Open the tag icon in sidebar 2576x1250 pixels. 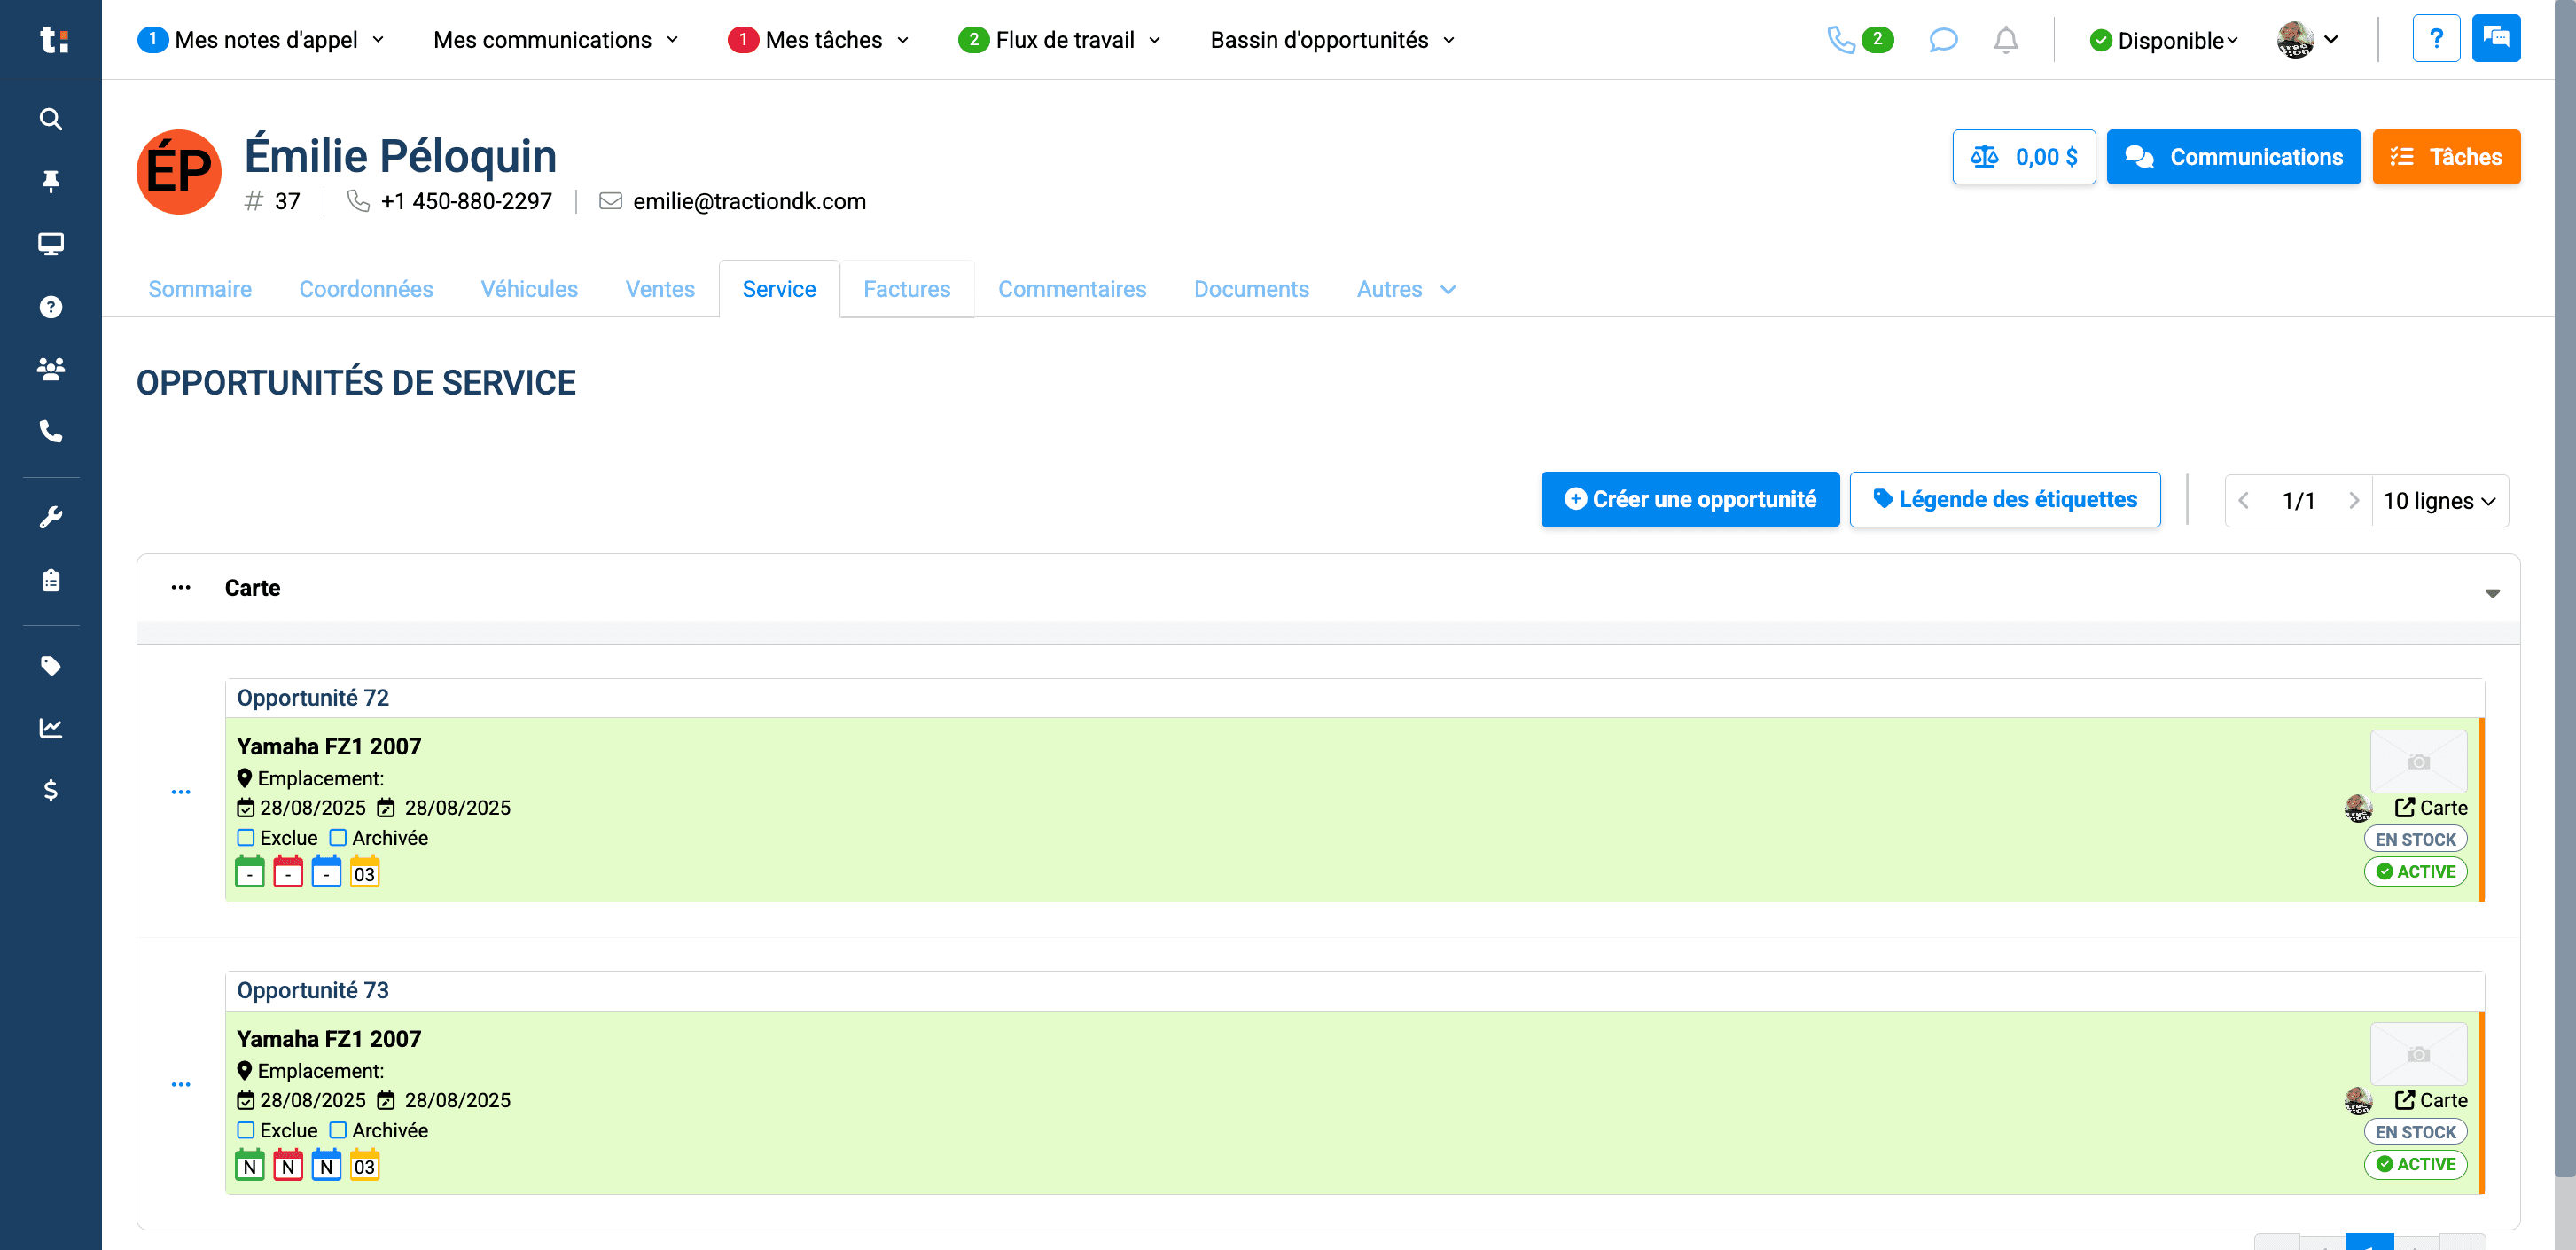coord(51,666)
